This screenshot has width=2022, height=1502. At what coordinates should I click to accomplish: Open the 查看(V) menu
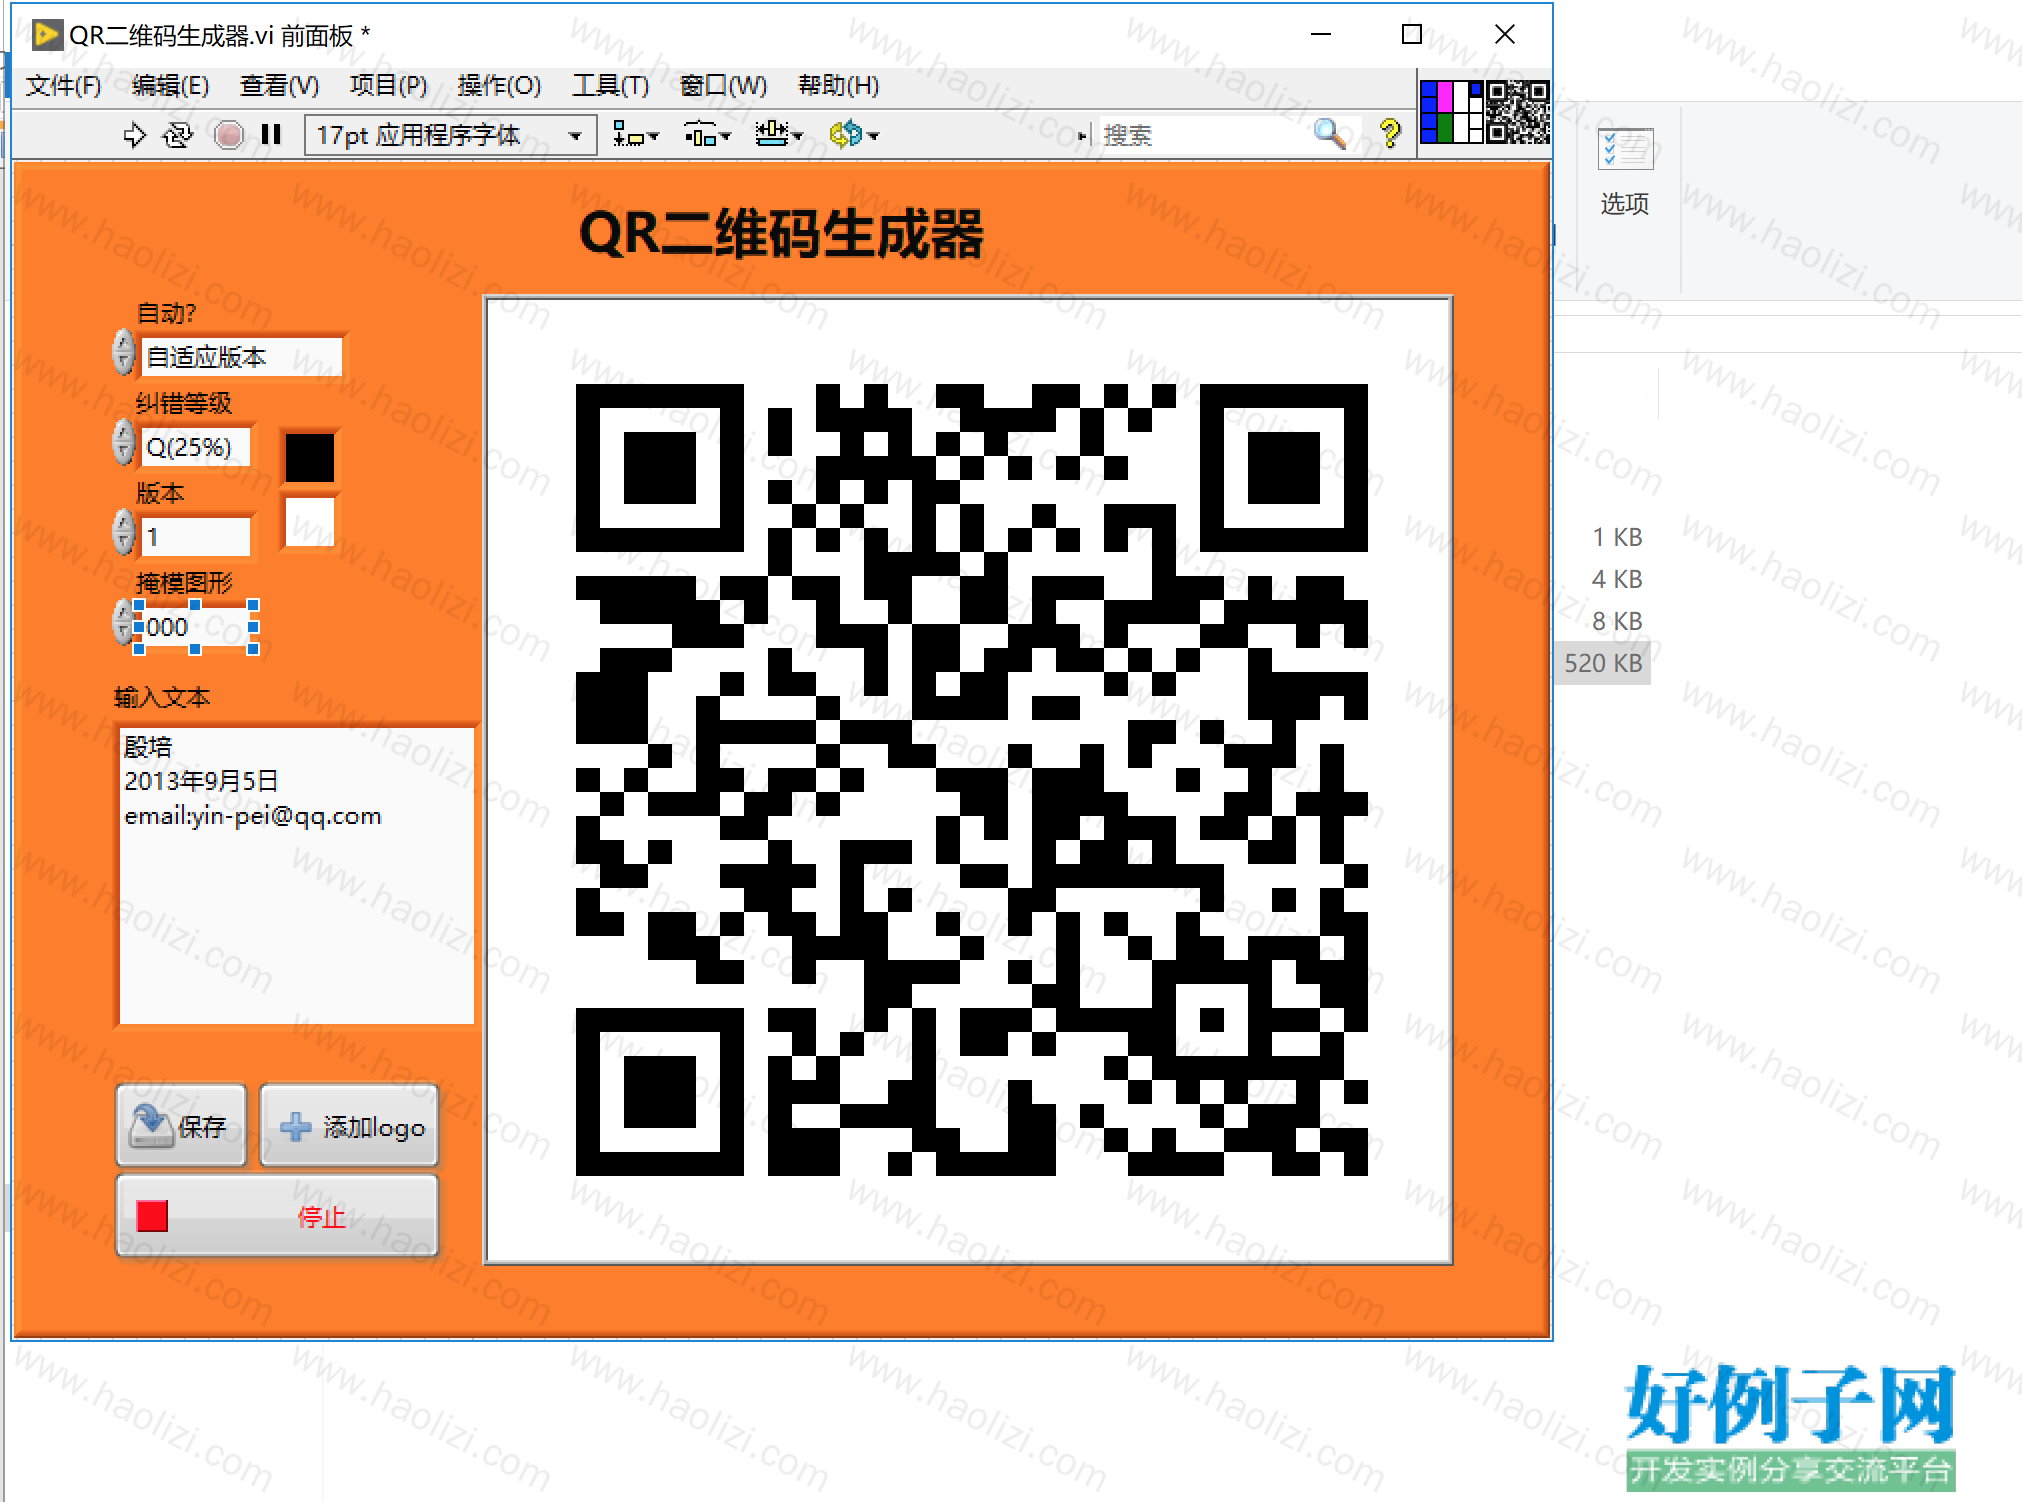pyautogui.click(x=280, y=86)
